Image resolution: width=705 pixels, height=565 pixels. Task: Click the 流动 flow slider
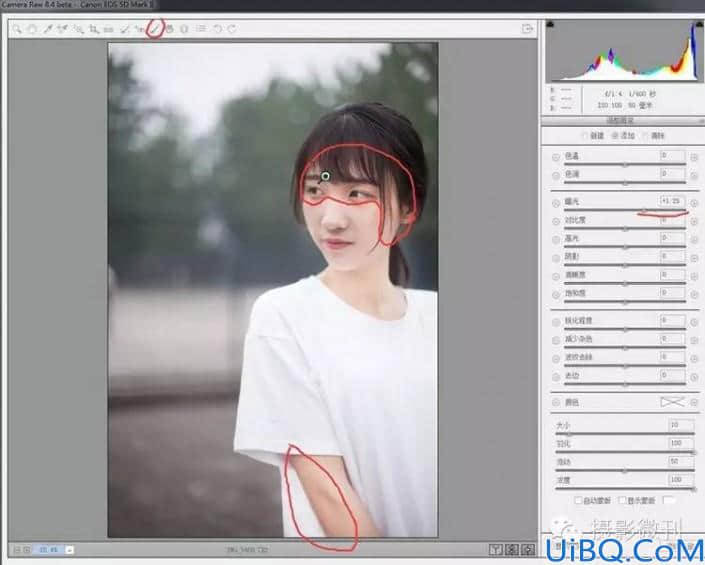coord(625,471)
